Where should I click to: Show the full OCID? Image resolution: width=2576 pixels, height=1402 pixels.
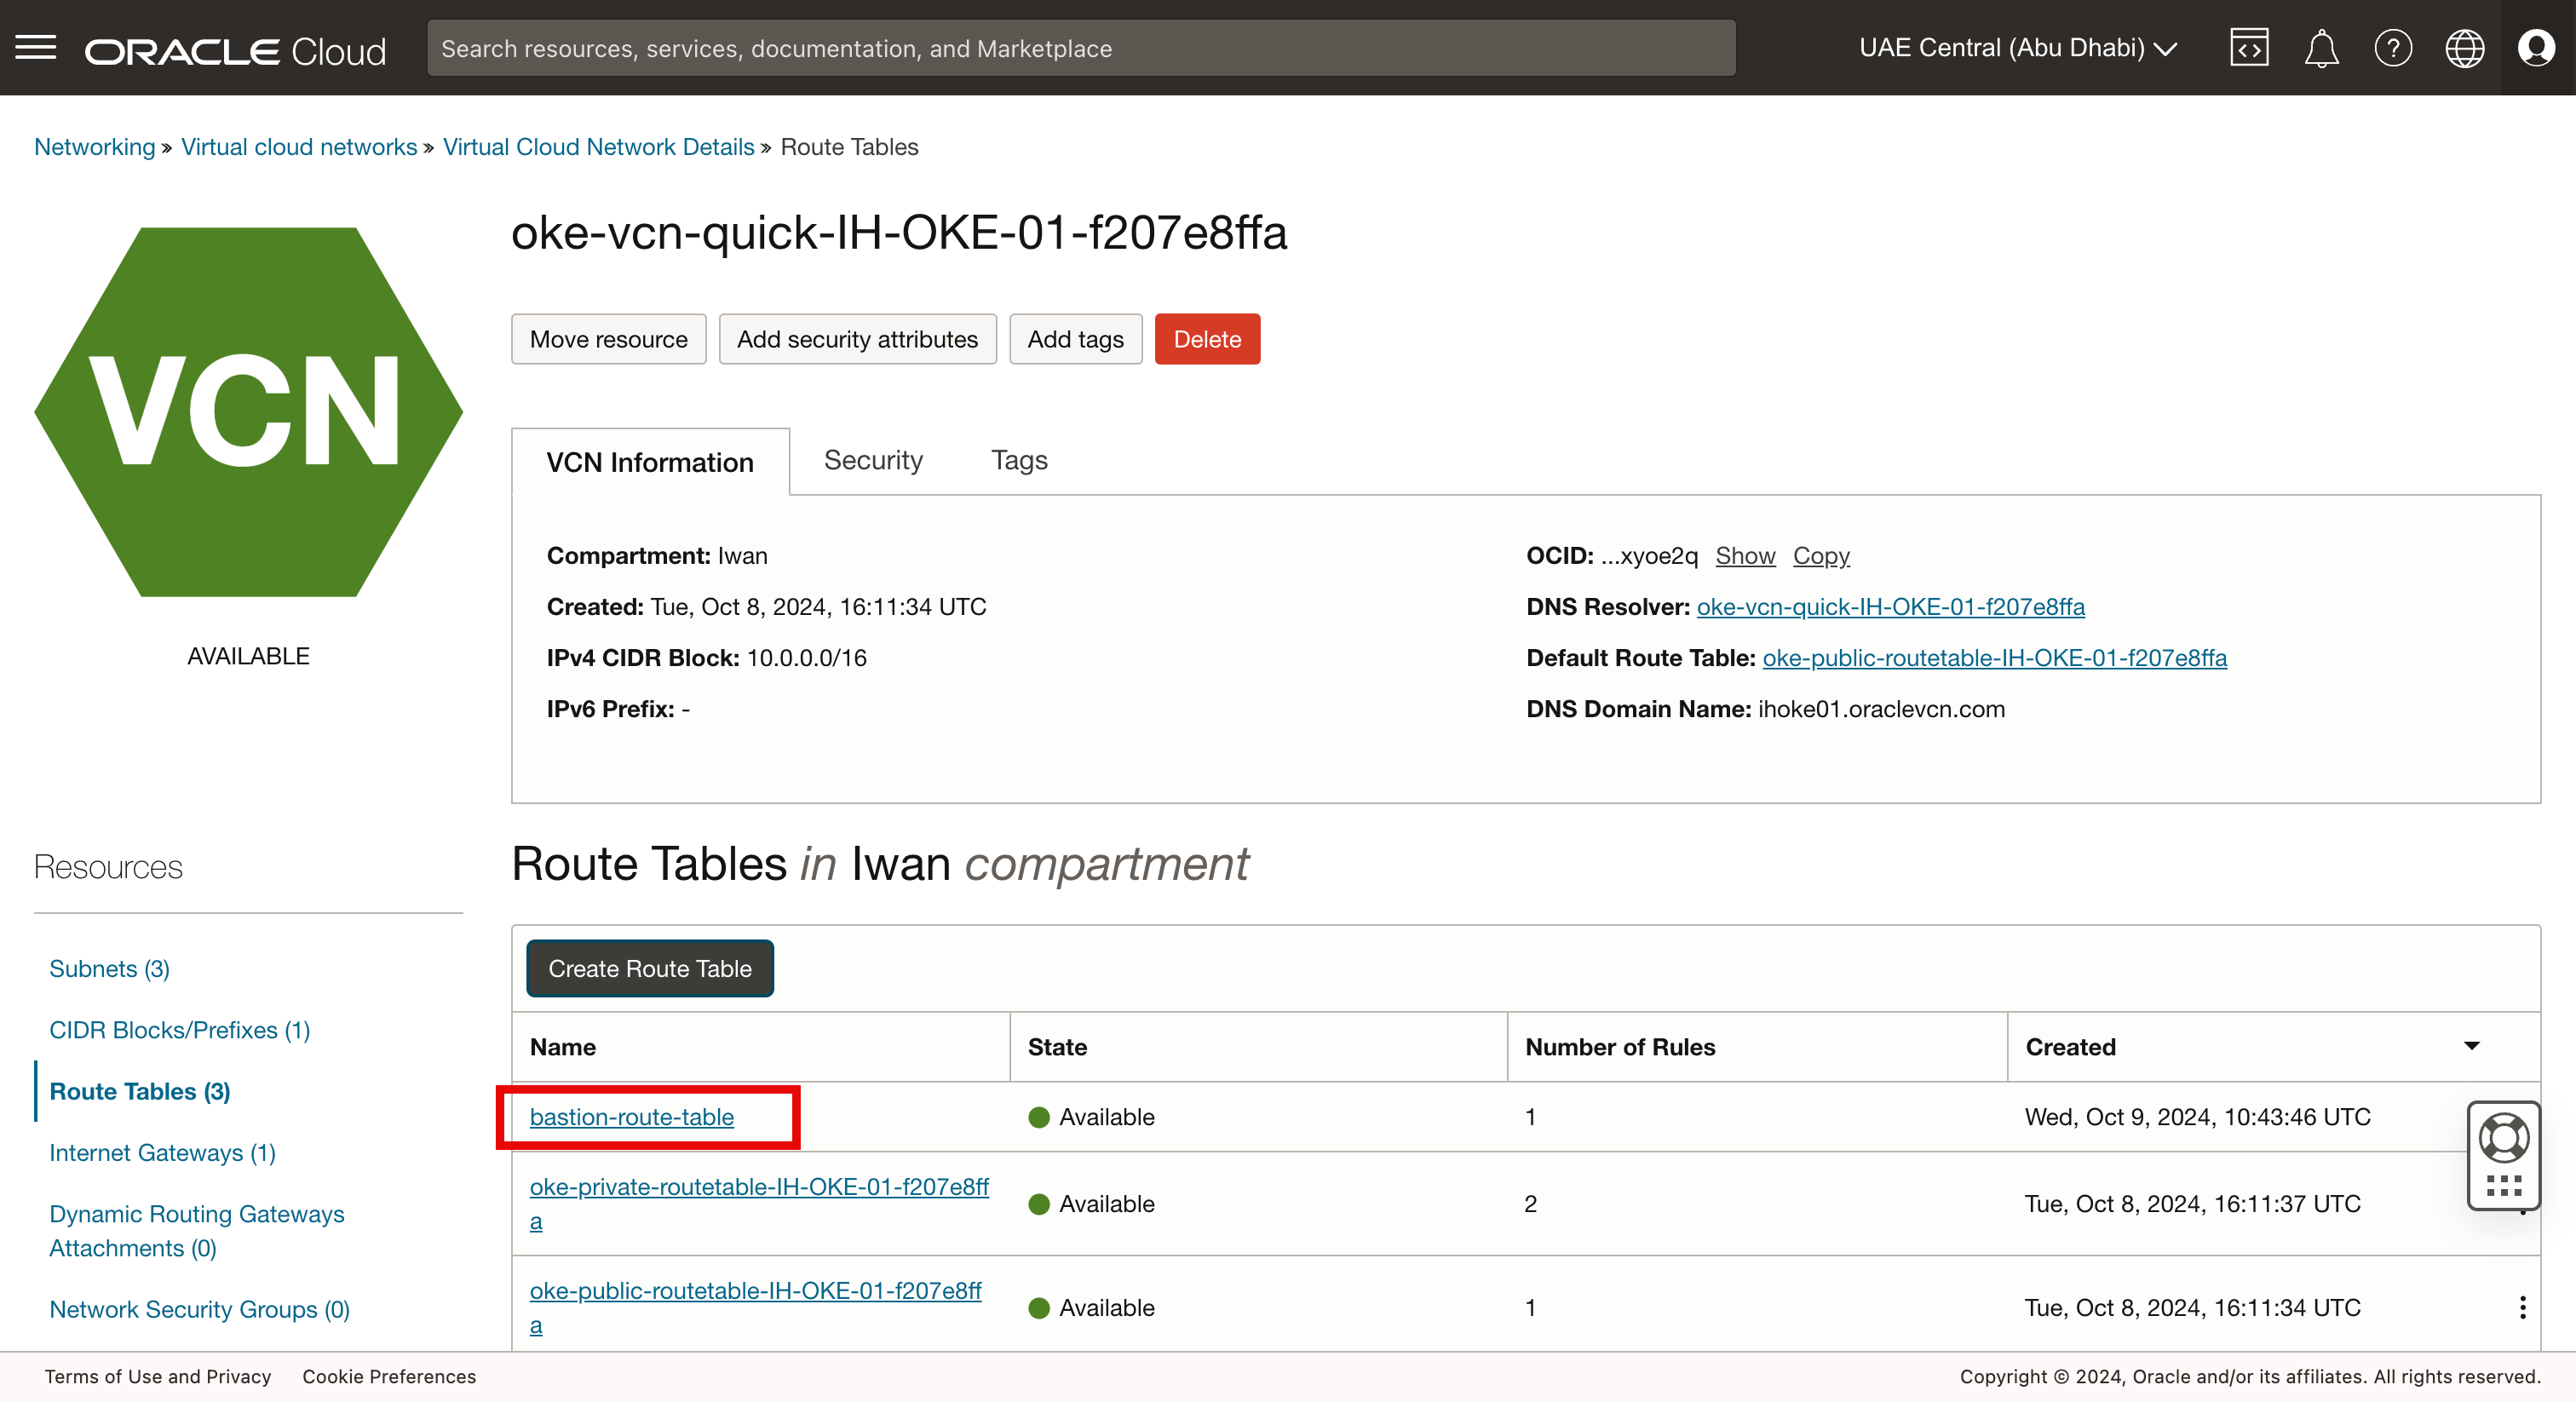click(1744, 556)
